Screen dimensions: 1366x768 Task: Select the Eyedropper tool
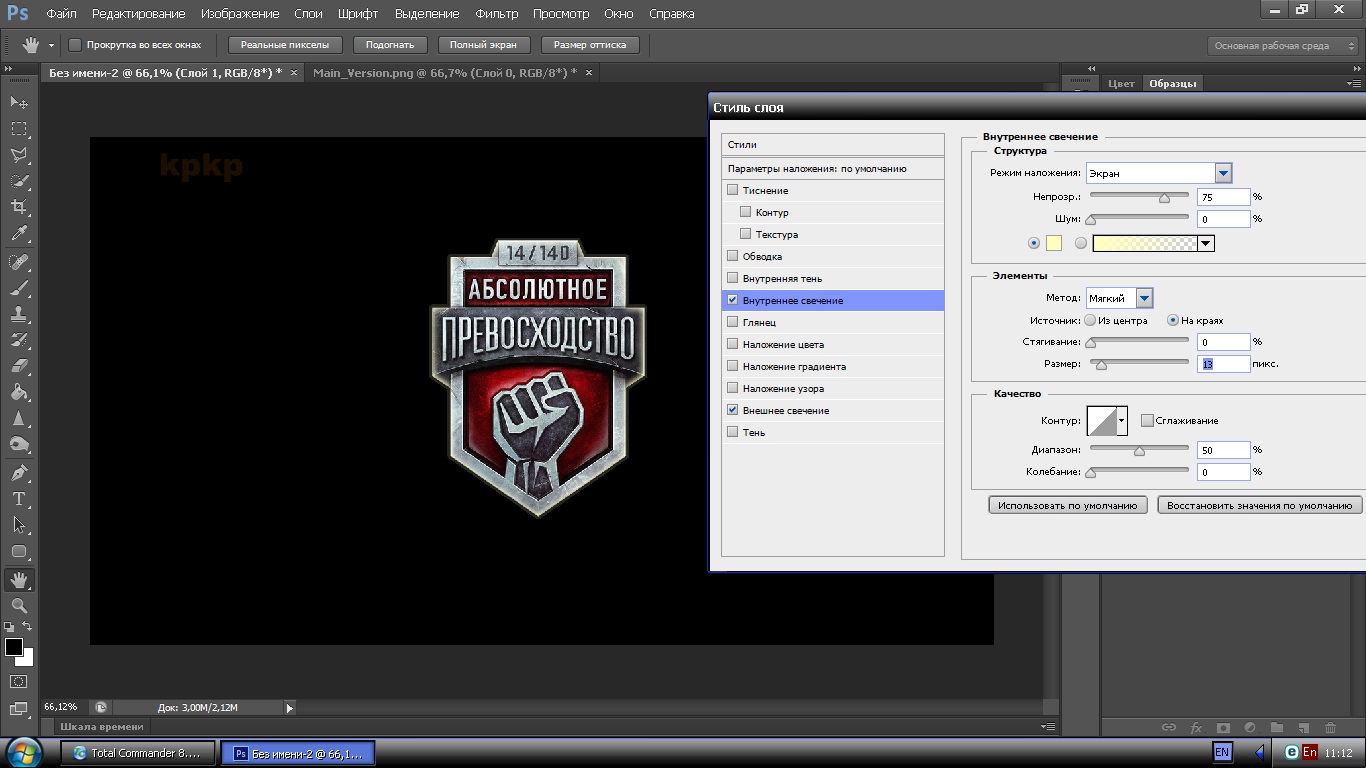19,234
